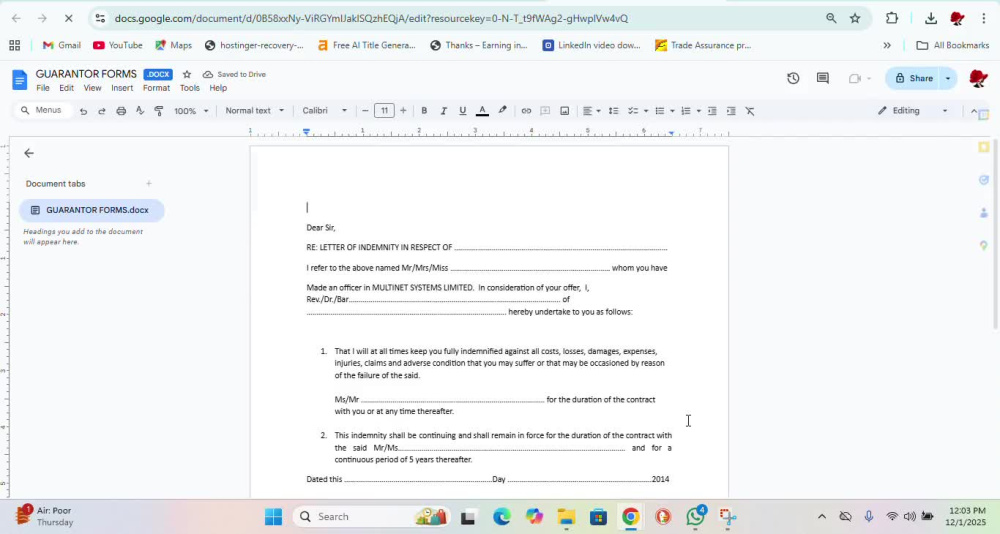Screen dimensions: 1000x534
Task: Open the Edit menu
Action: 66,88
